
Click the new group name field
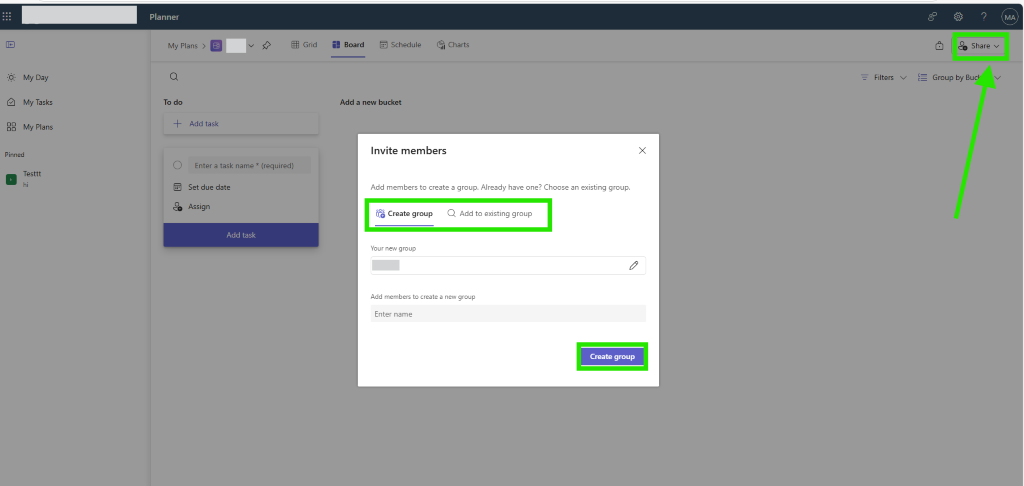click(x=508, y=265)
